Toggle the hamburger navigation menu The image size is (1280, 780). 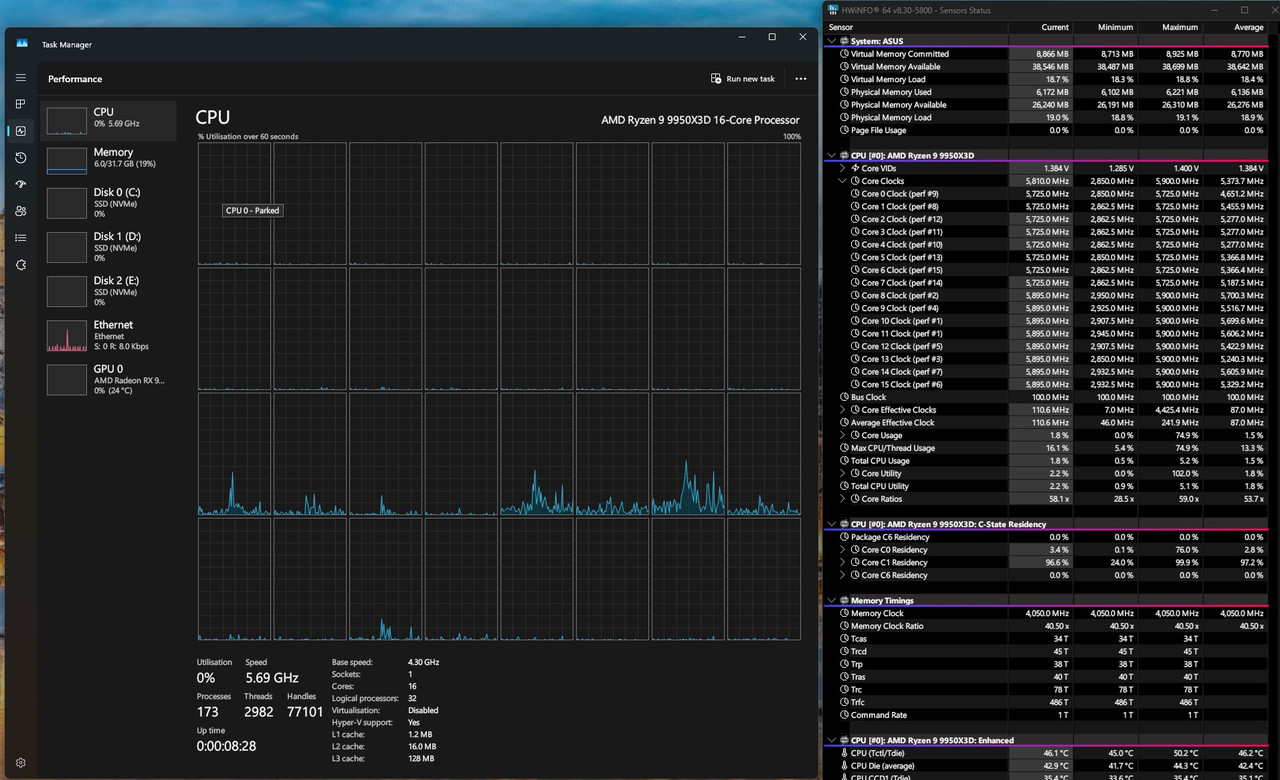pyautogui.click(x=21, y=77)
